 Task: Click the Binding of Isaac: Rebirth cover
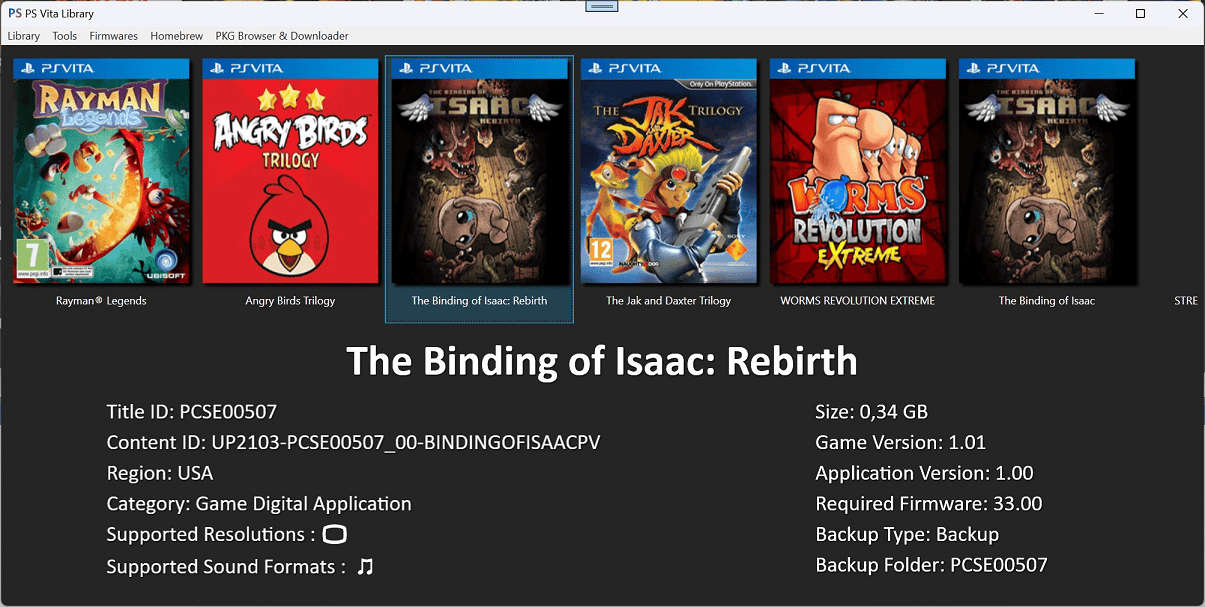(x=479, y=171)
